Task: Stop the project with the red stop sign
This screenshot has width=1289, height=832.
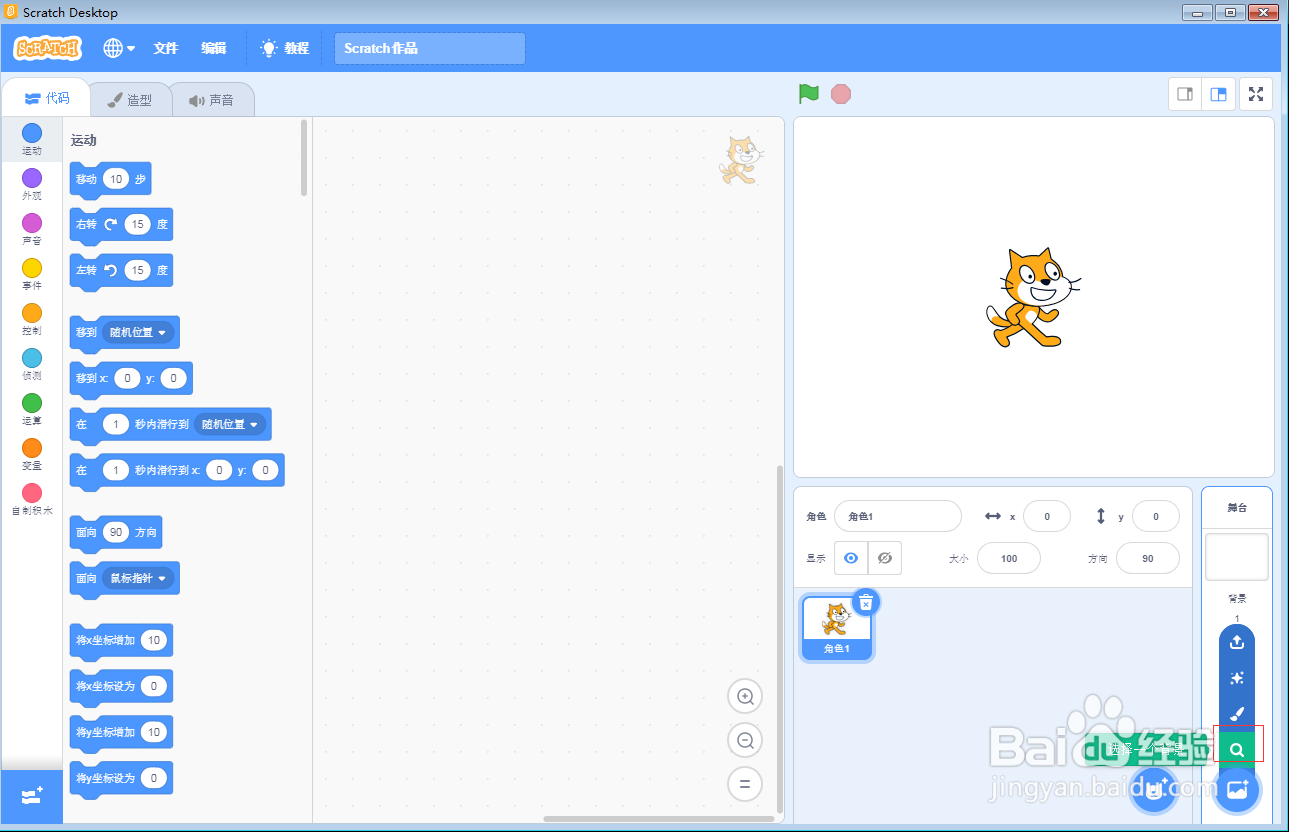Action: pos(840,93)
